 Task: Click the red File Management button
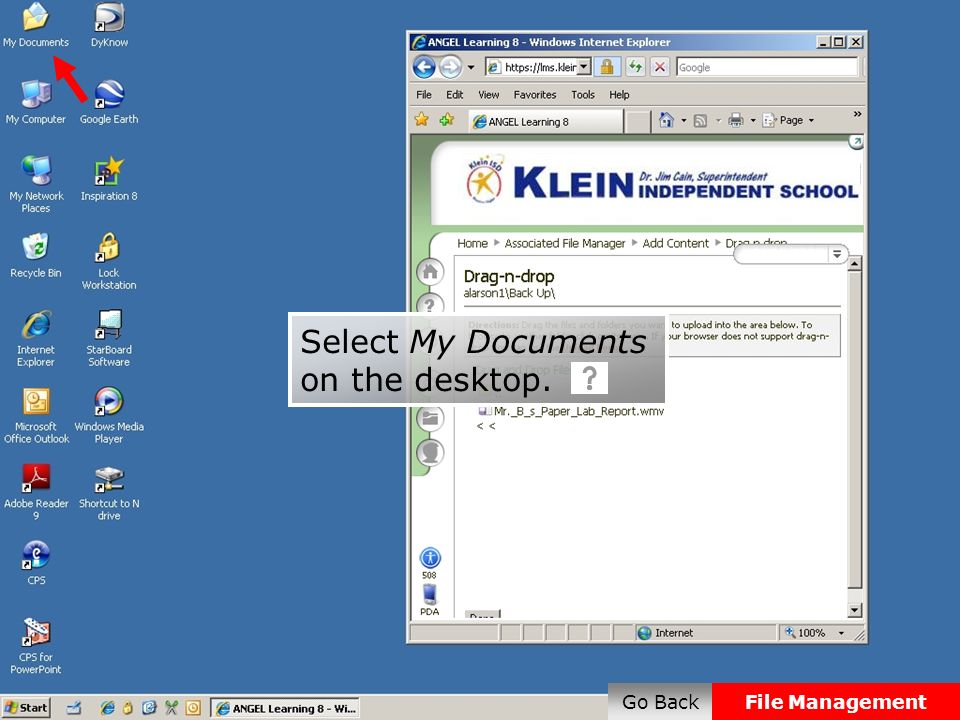pos(836,702)
